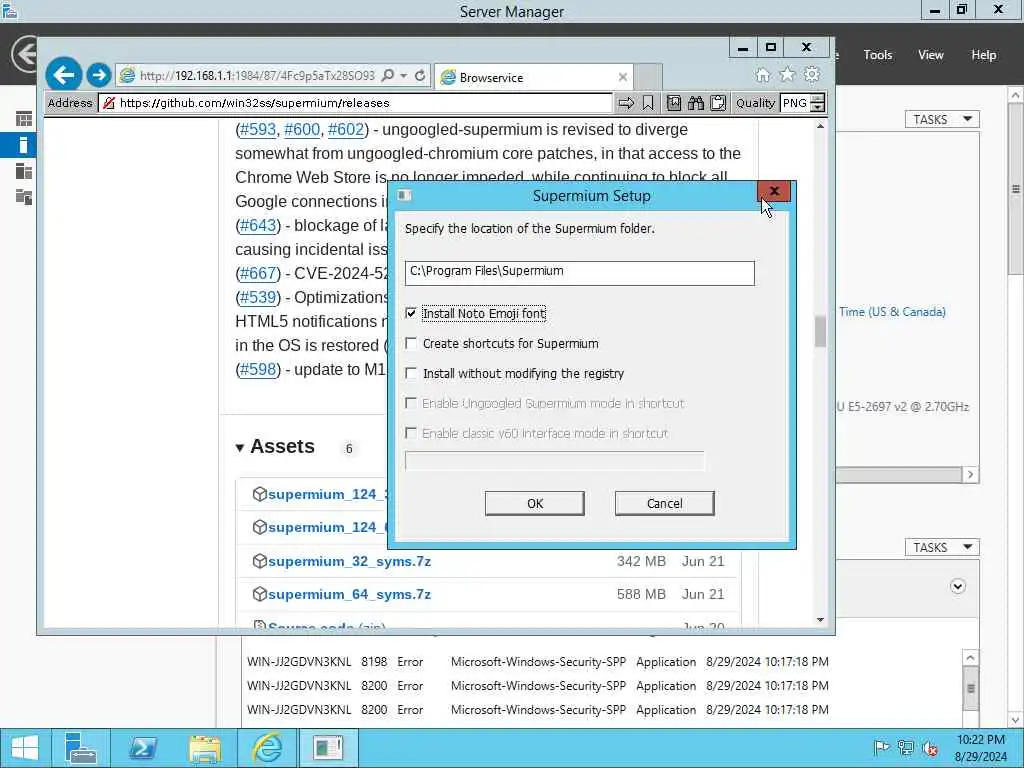Screen dimensions: 1024x768
Task: Open a new blank IE tab
Action: pyautogui.click(x=648, y=77)
